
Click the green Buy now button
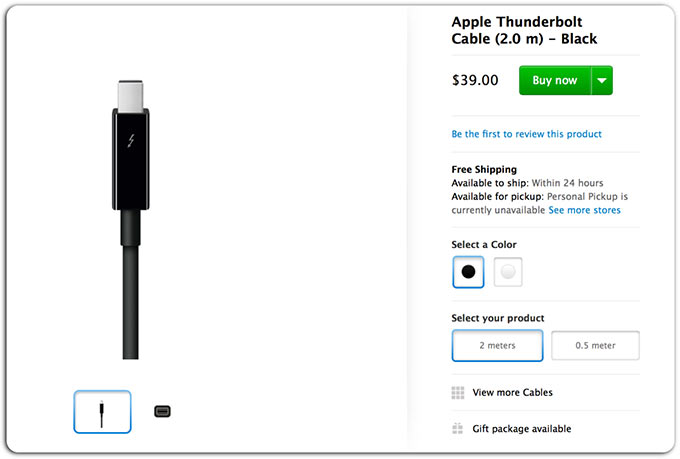(554, 80)
